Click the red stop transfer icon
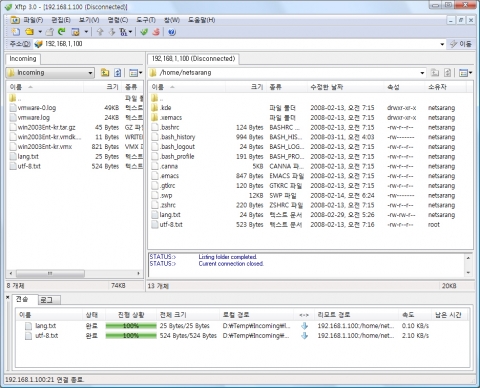This screenshot has width=480, height=388. [x=156, y=32]
